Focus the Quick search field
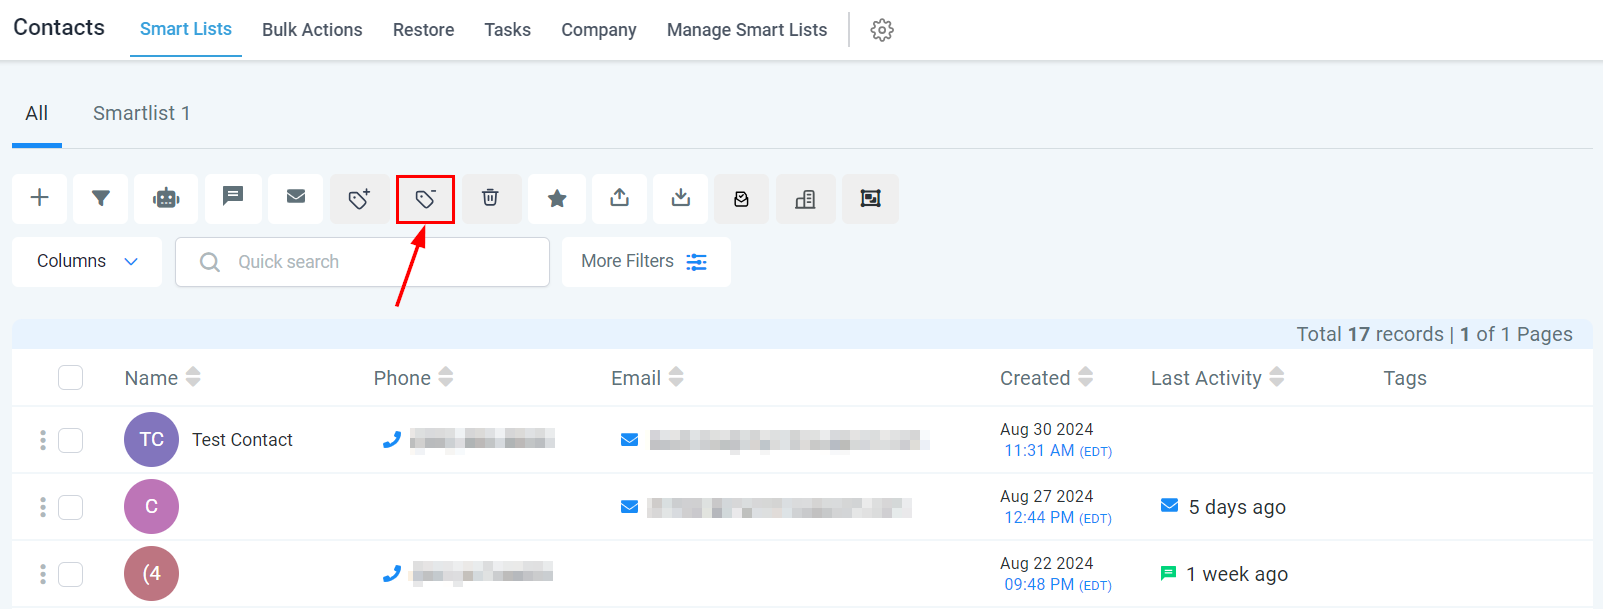This screenshot has height=609, width=1603. coord(362,262)
